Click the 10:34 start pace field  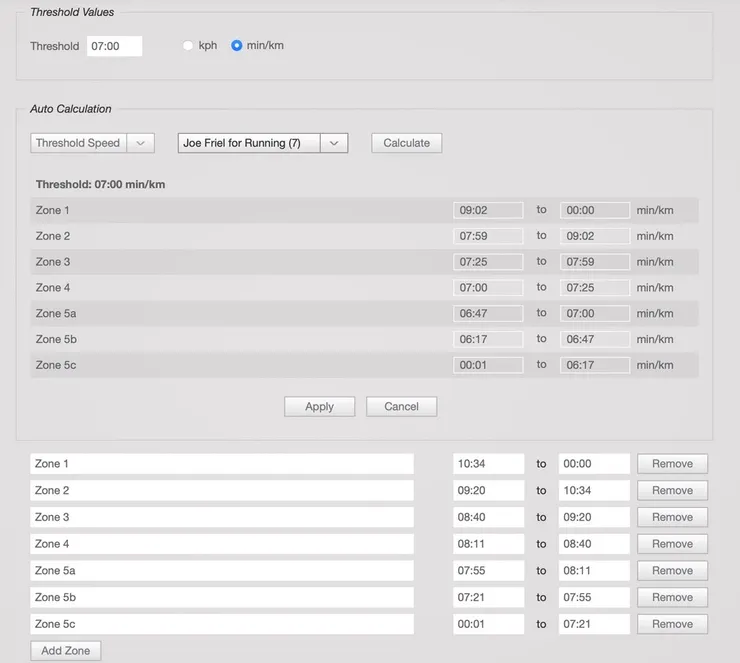click(x=488, y=464)
